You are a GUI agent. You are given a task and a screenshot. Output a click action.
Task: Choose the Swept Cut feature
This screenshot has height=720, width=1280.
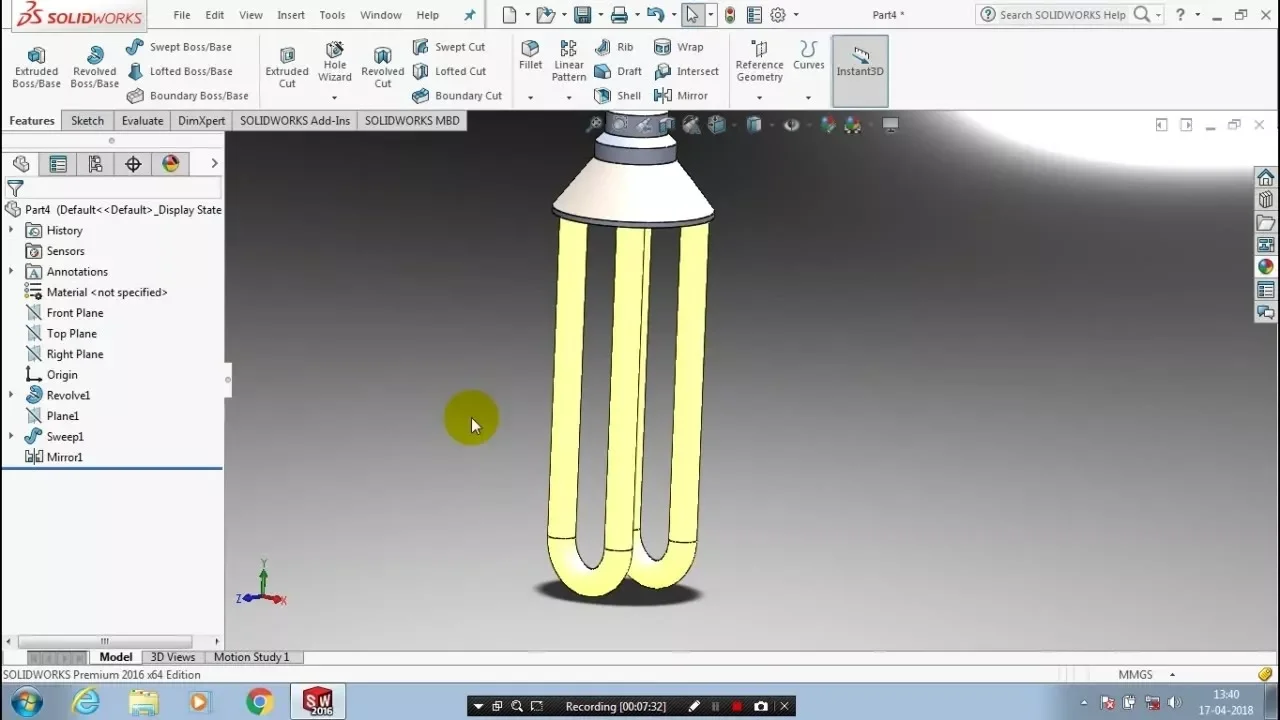(448, 47)
